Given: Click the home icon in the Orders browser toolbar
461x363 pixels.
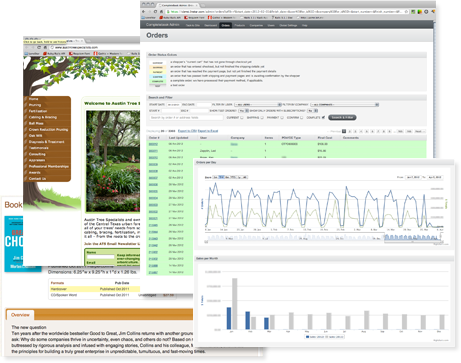Looking at the screenshot, I should 161,11.
